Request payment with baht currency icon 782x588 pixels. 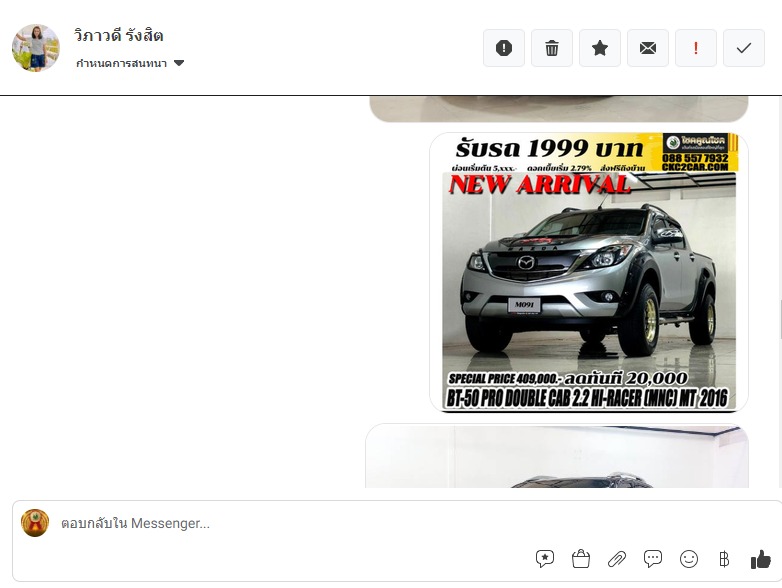724,559
